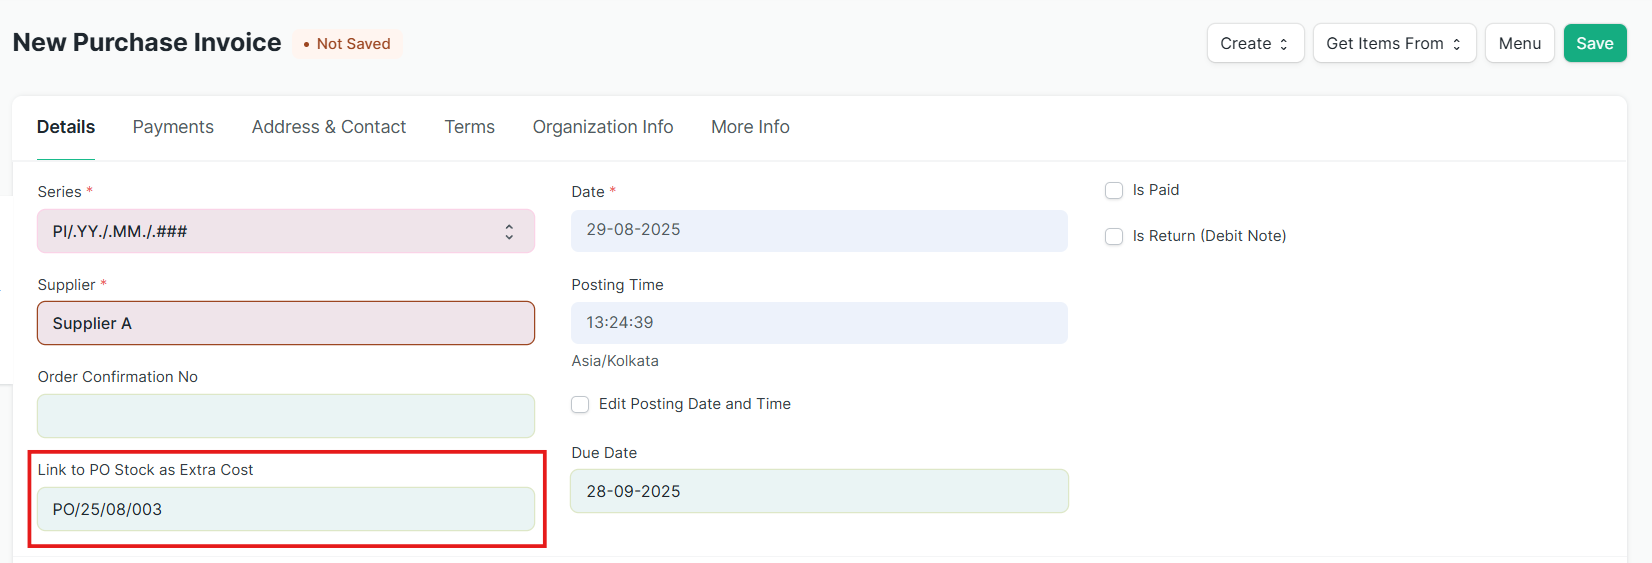Viewport: 1652px width, 563px height.
Task: Open the Get Items From dropdown
Action: point(1394,43)
